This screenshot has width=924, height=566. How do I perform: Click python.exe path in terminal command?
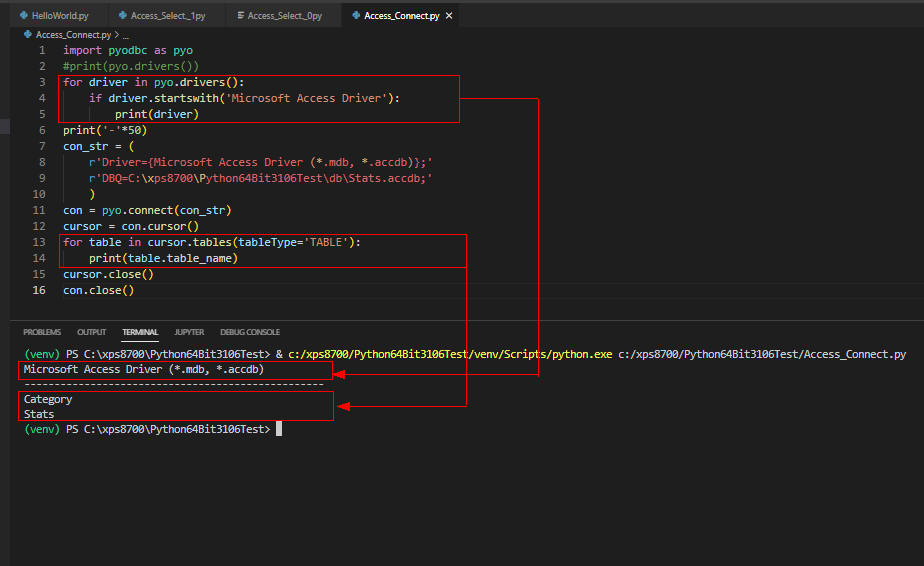point(450,354)
